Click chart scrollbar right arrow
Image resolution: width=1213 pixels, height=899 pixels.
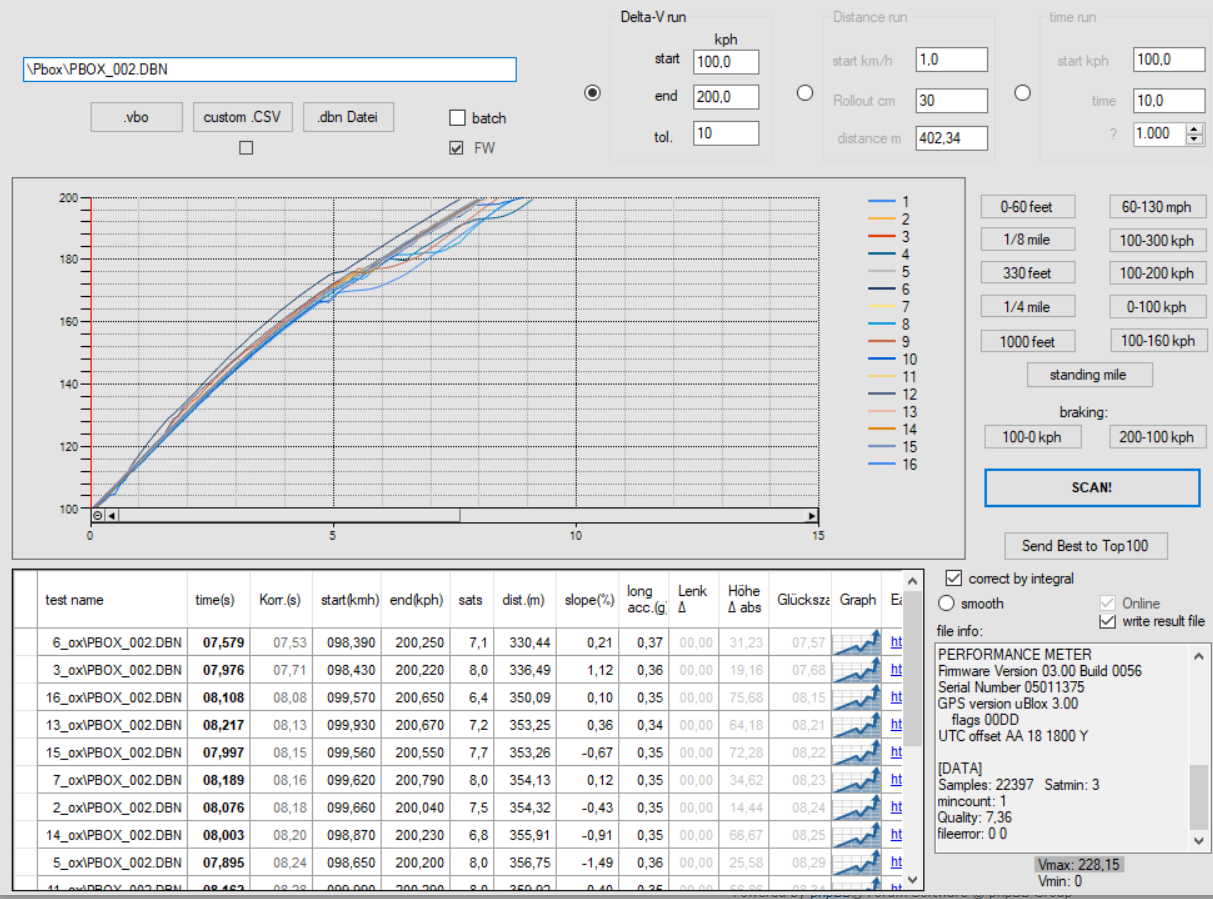(x=812, y=516)
